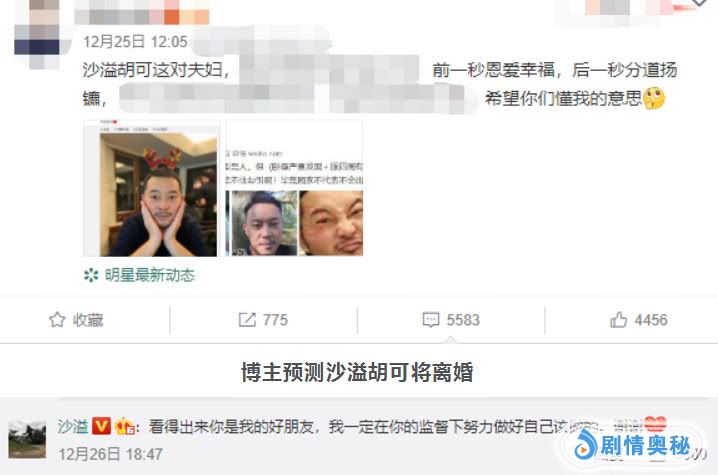Viewport: 718px width, 475px height.
Task: Click the star favorite icon next to 收藏
Action: tap(57, 320)
